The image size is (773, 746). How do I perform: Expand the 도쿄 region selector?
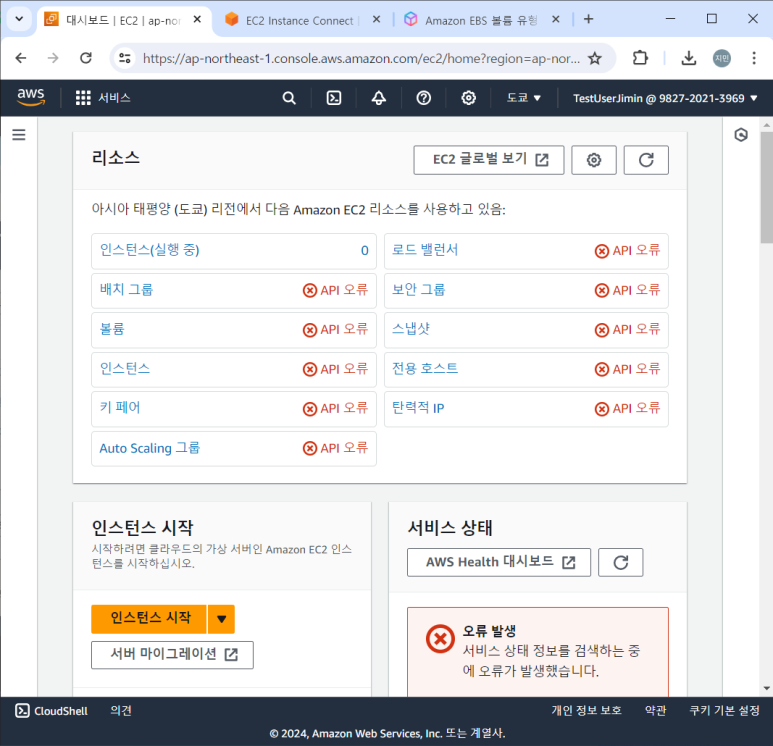[524, 98]
